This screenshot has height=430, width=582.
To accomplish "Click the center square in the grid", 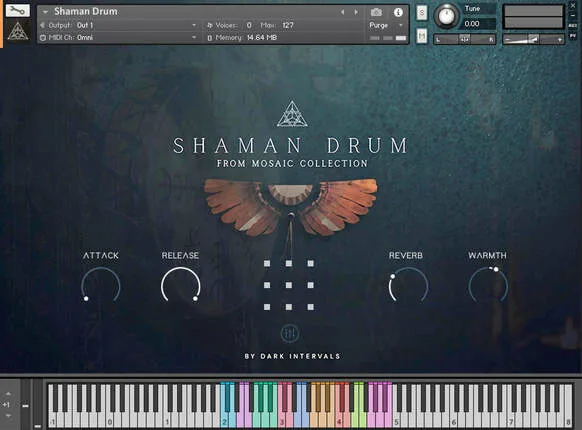I will click(289, 285).
